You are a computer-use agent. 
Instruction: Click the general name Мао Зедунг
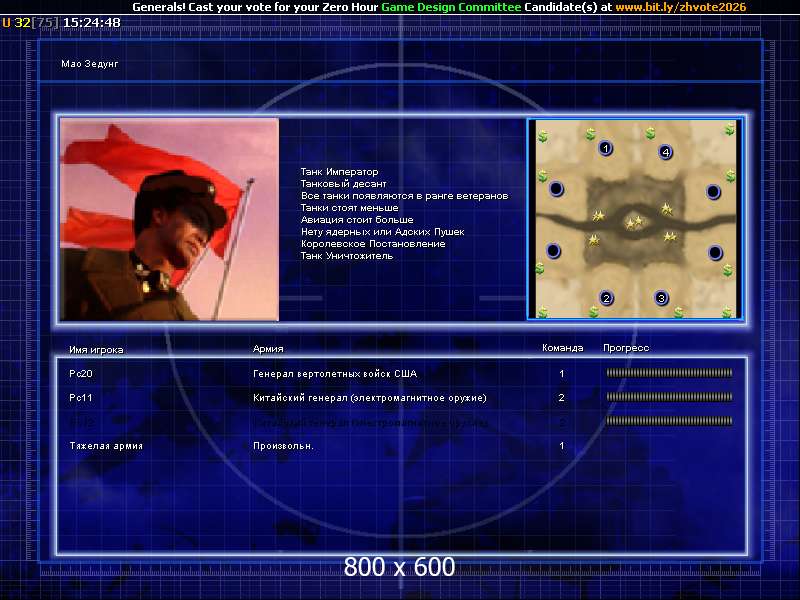90,64
